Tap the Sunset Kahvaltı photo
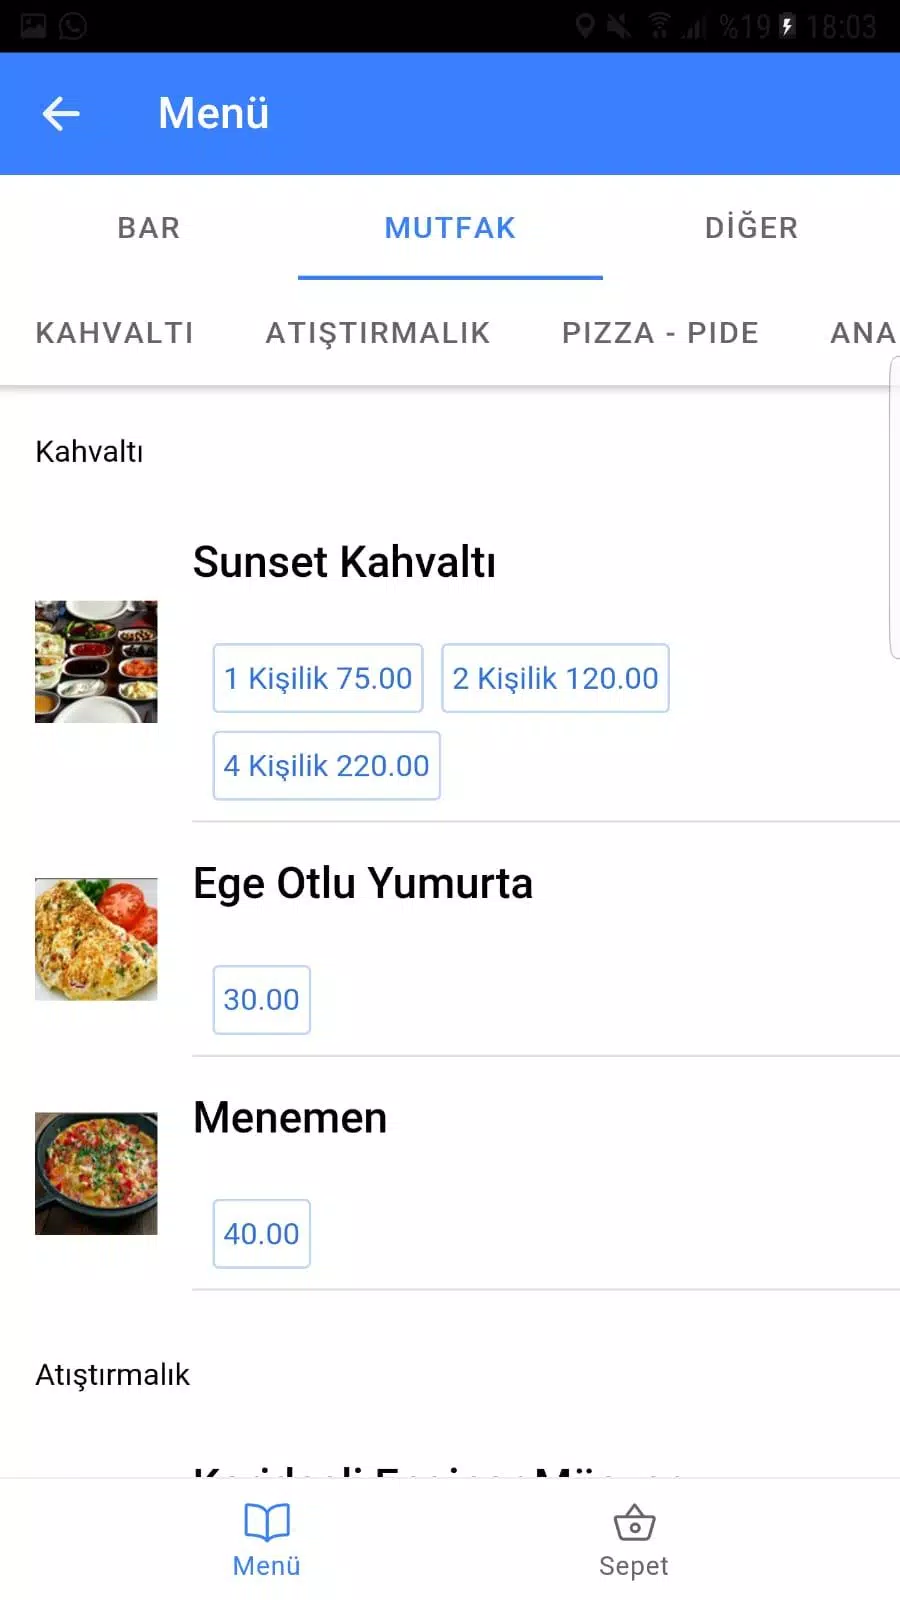 pyautogui.click(x=96, y=662)
